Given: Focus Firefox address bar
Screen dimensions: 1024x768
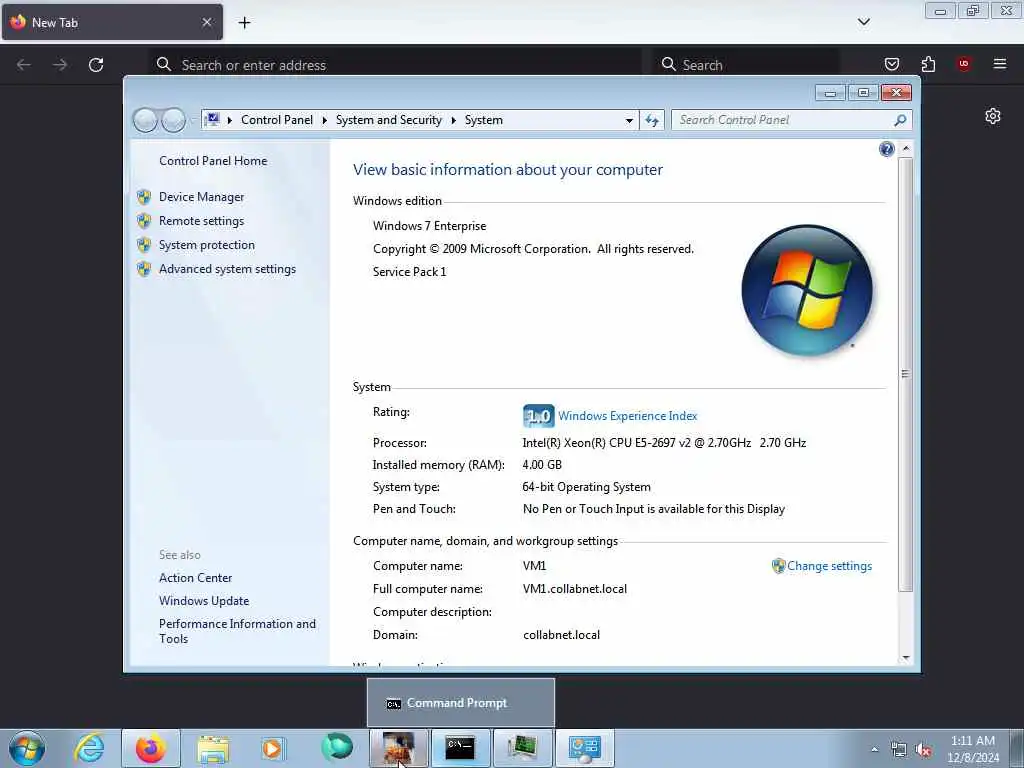Looking at the screenshot, I should click(395, 65).
